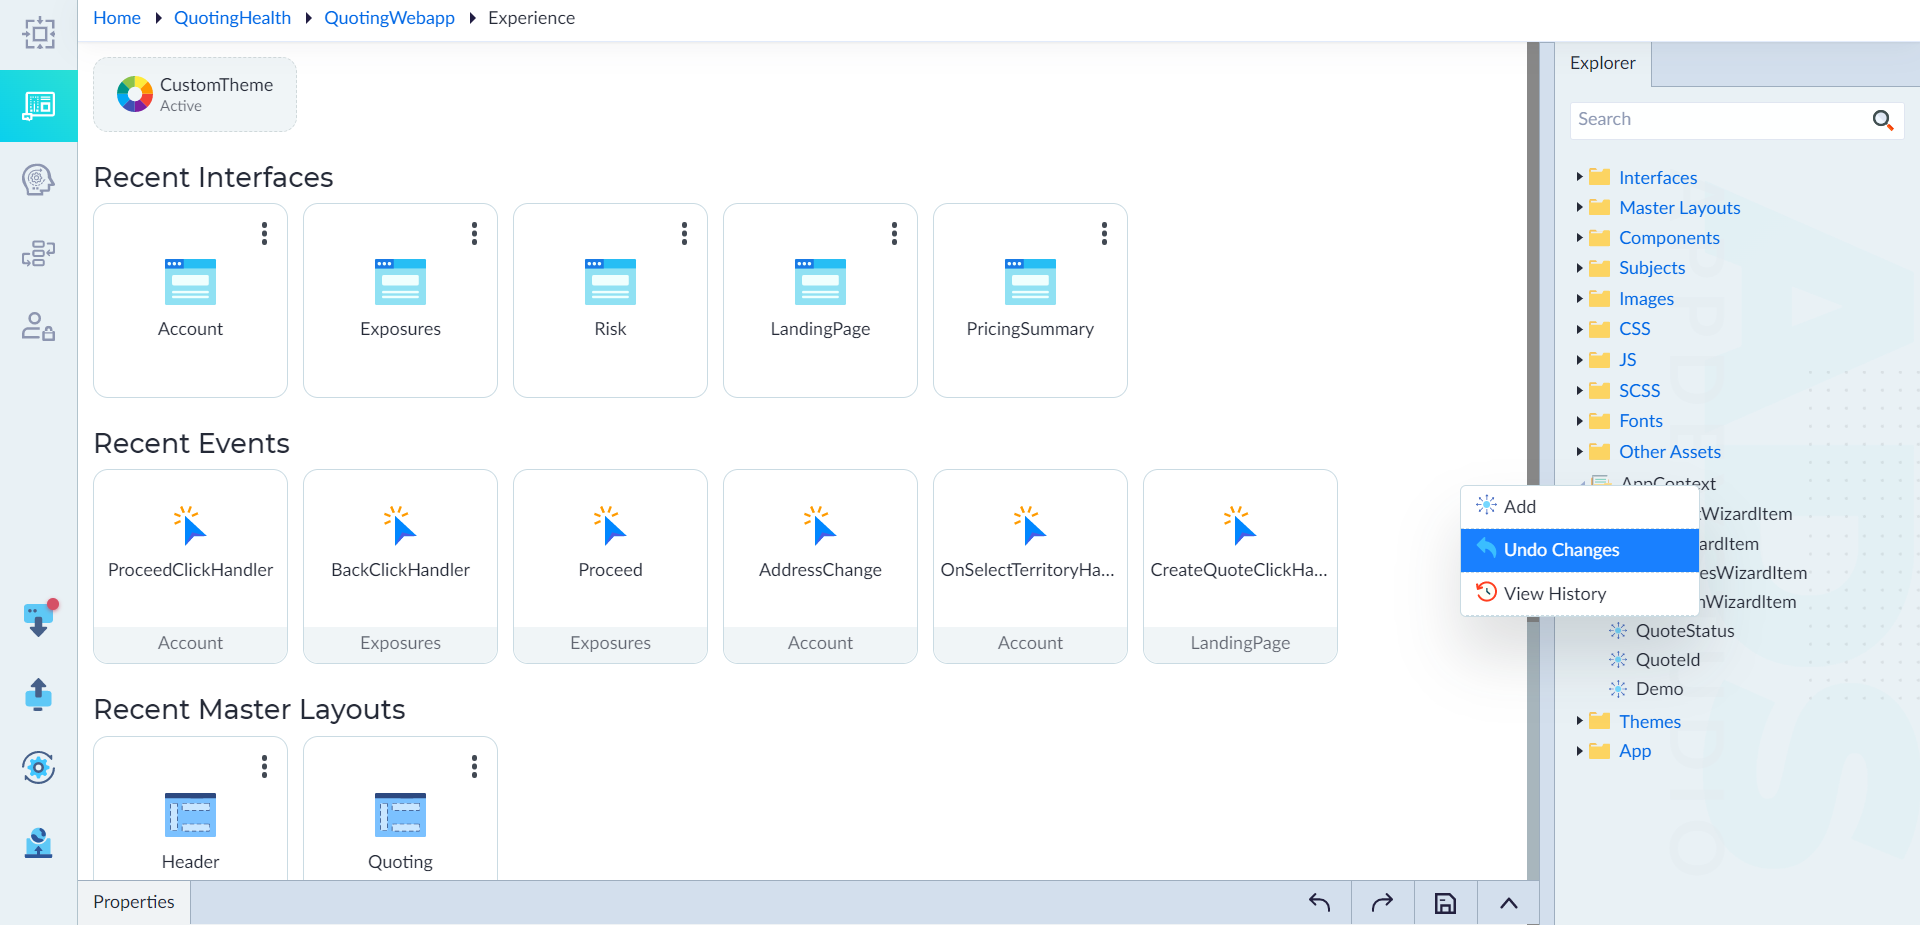Select View History from the context menu
The height and width of the screenshot is (925, 1920).
click(x=1580, y=594)
